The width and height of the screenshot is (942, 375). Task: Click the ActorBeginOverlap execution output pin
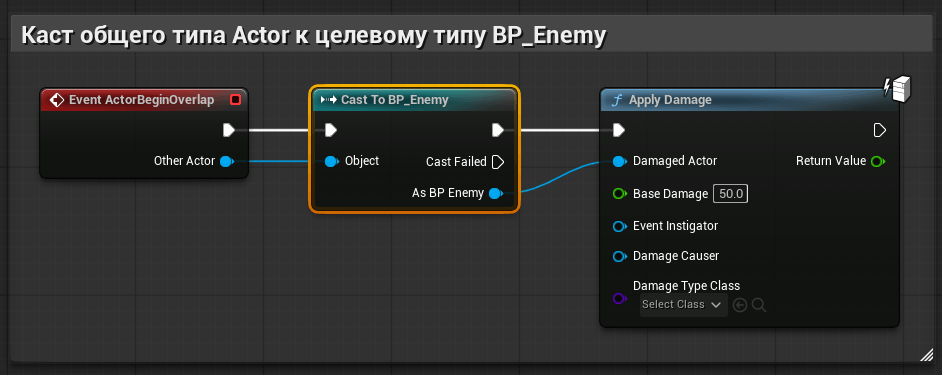coord(229,130)
